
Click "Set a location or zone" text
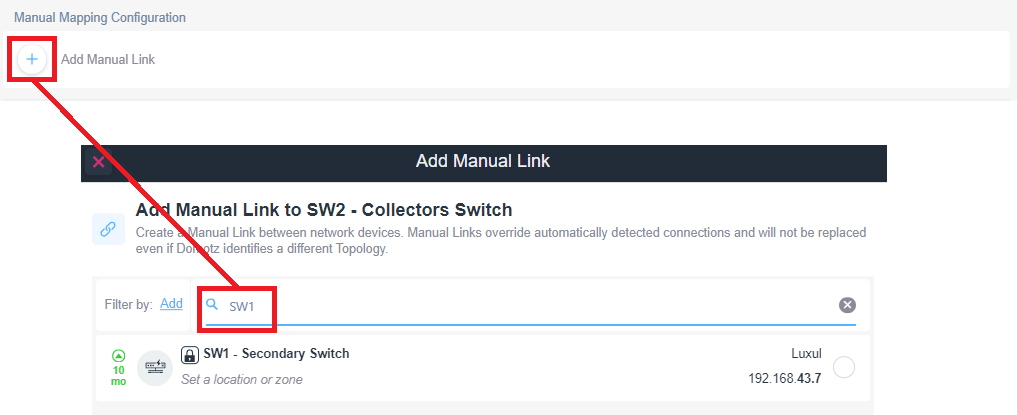241,380
